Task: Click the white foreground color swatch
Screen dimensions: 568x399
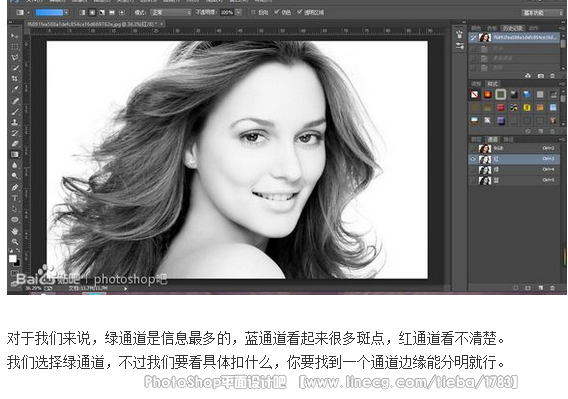Action: [12, 258]
